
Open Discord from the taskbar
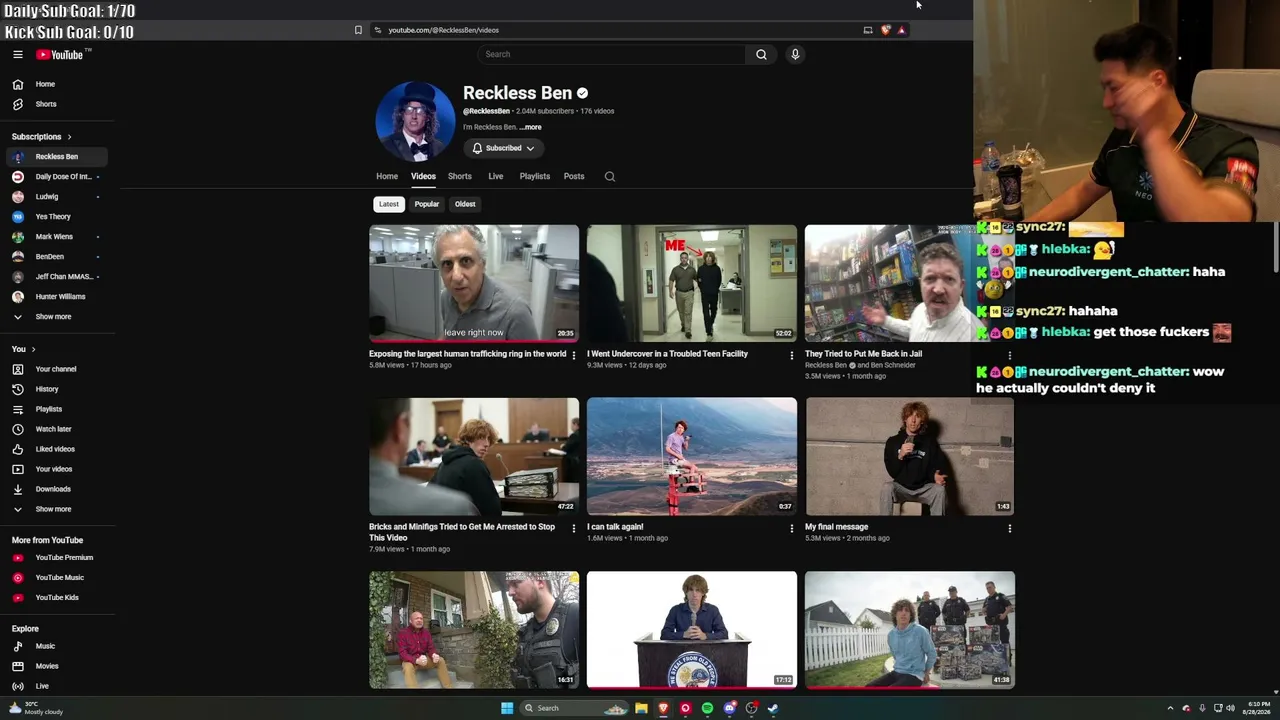point(729,708)
